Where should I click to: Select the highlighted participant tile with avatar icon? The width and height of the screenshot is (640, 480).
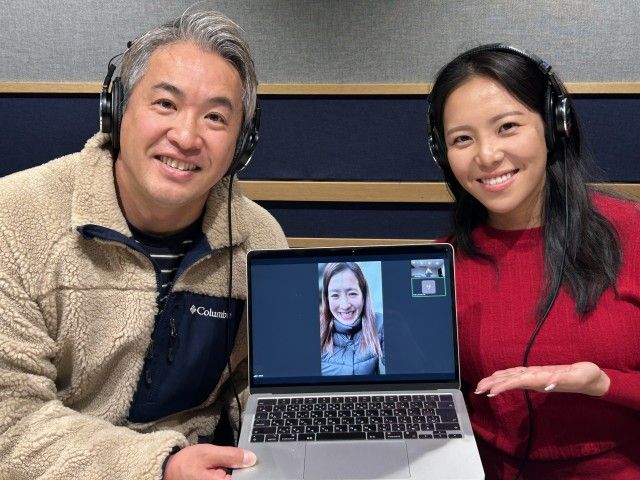(x=428, y=287)
